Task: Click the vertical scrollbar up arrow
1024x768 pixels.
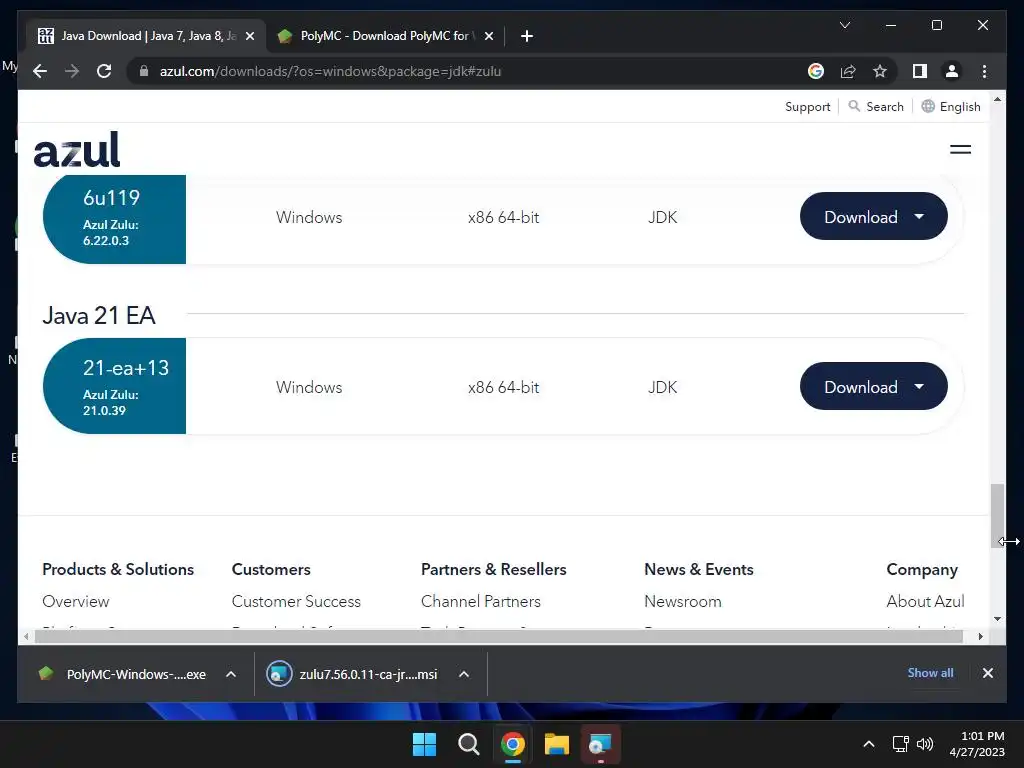Action: [997, 99]
